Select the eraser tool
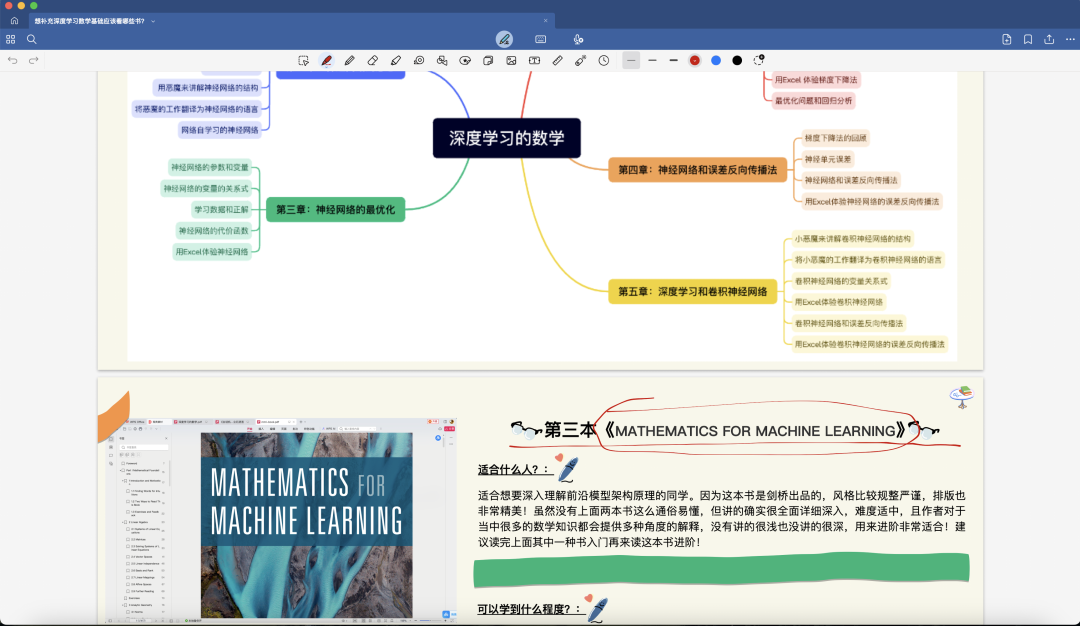Screen dimensions: 1080x626 coord(373,61)
